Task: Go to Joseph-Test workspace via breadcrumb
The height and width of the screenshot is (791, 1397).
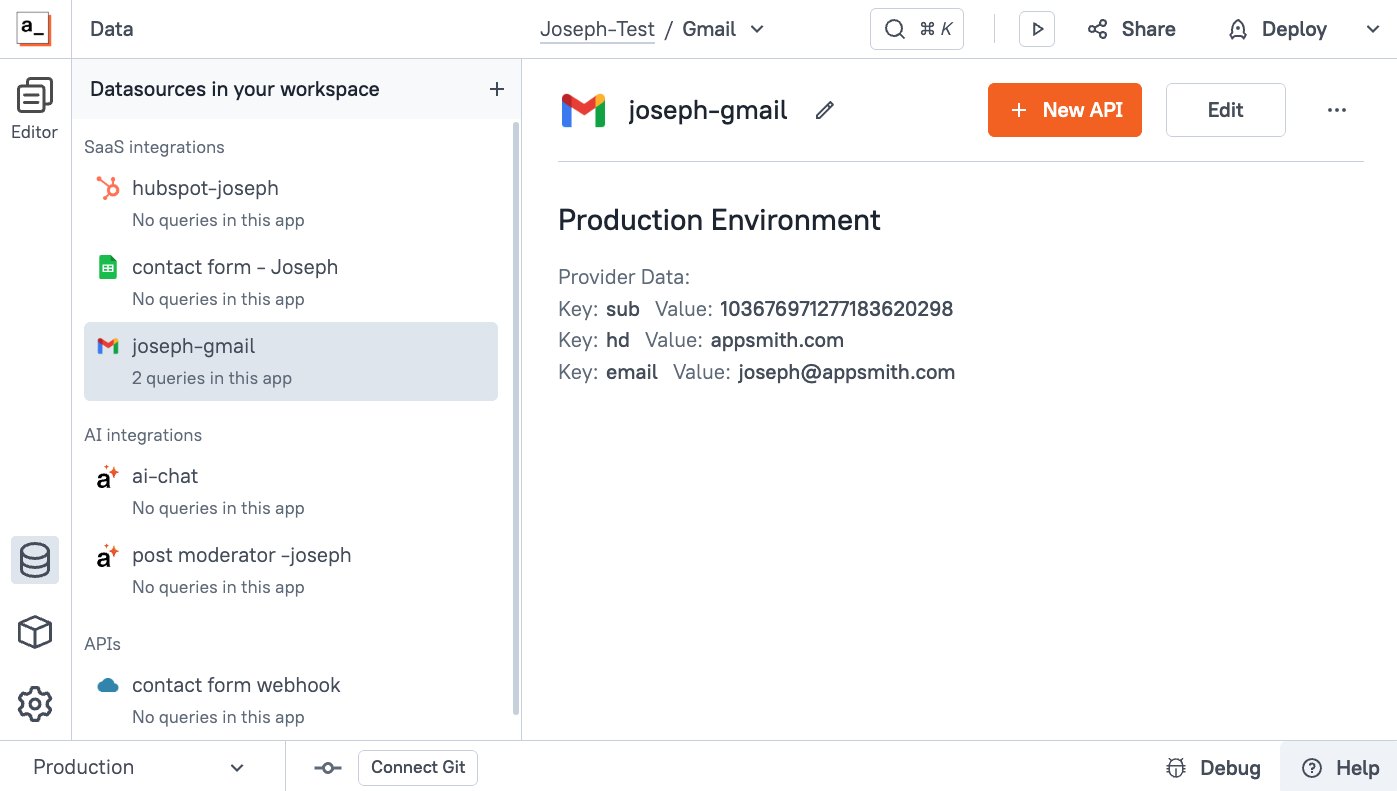Action: [597, 29]
